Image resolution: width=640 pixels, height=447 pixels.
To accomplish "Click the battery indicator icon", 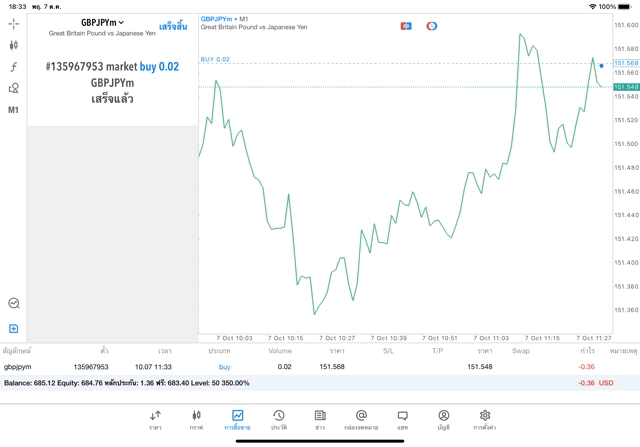I will [624, 7].
